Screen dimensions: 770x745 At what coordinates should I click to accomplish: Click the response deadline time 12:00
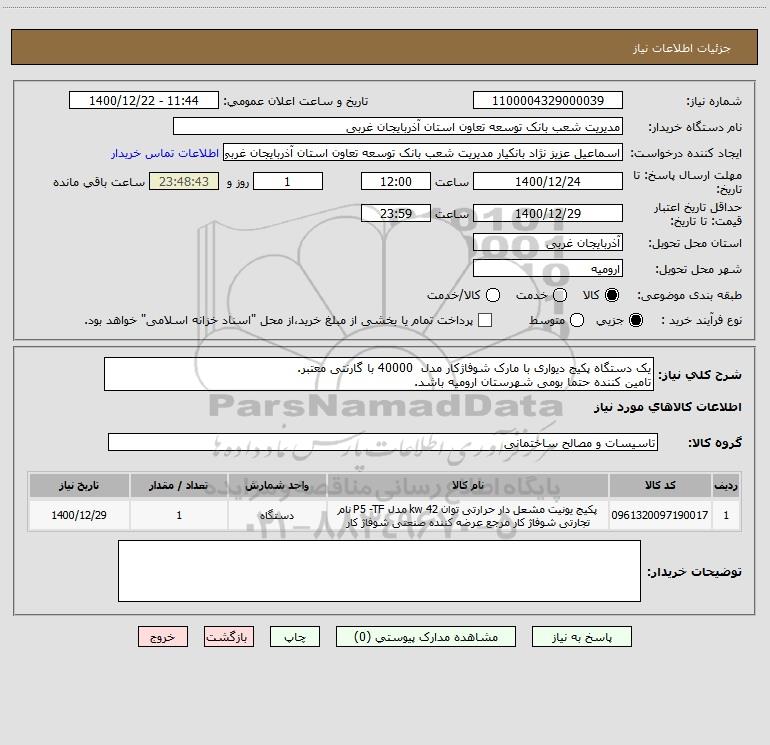[396, 182]
